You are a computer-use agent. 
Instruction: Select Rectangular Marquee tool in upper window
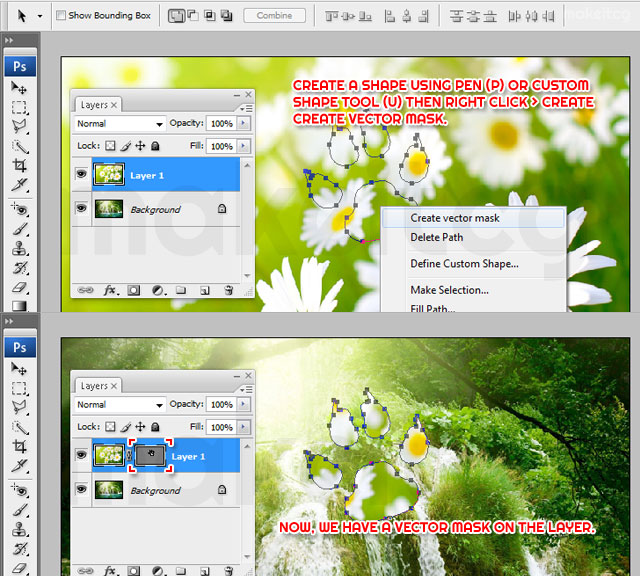[x=19, y=107]
